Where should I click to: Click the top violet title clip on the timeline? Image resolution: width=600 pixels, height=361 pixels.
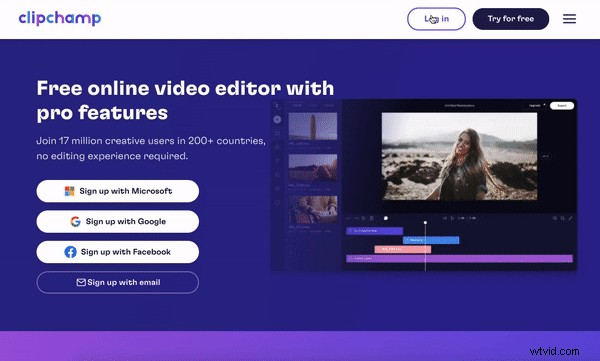[x=375, y=231]
